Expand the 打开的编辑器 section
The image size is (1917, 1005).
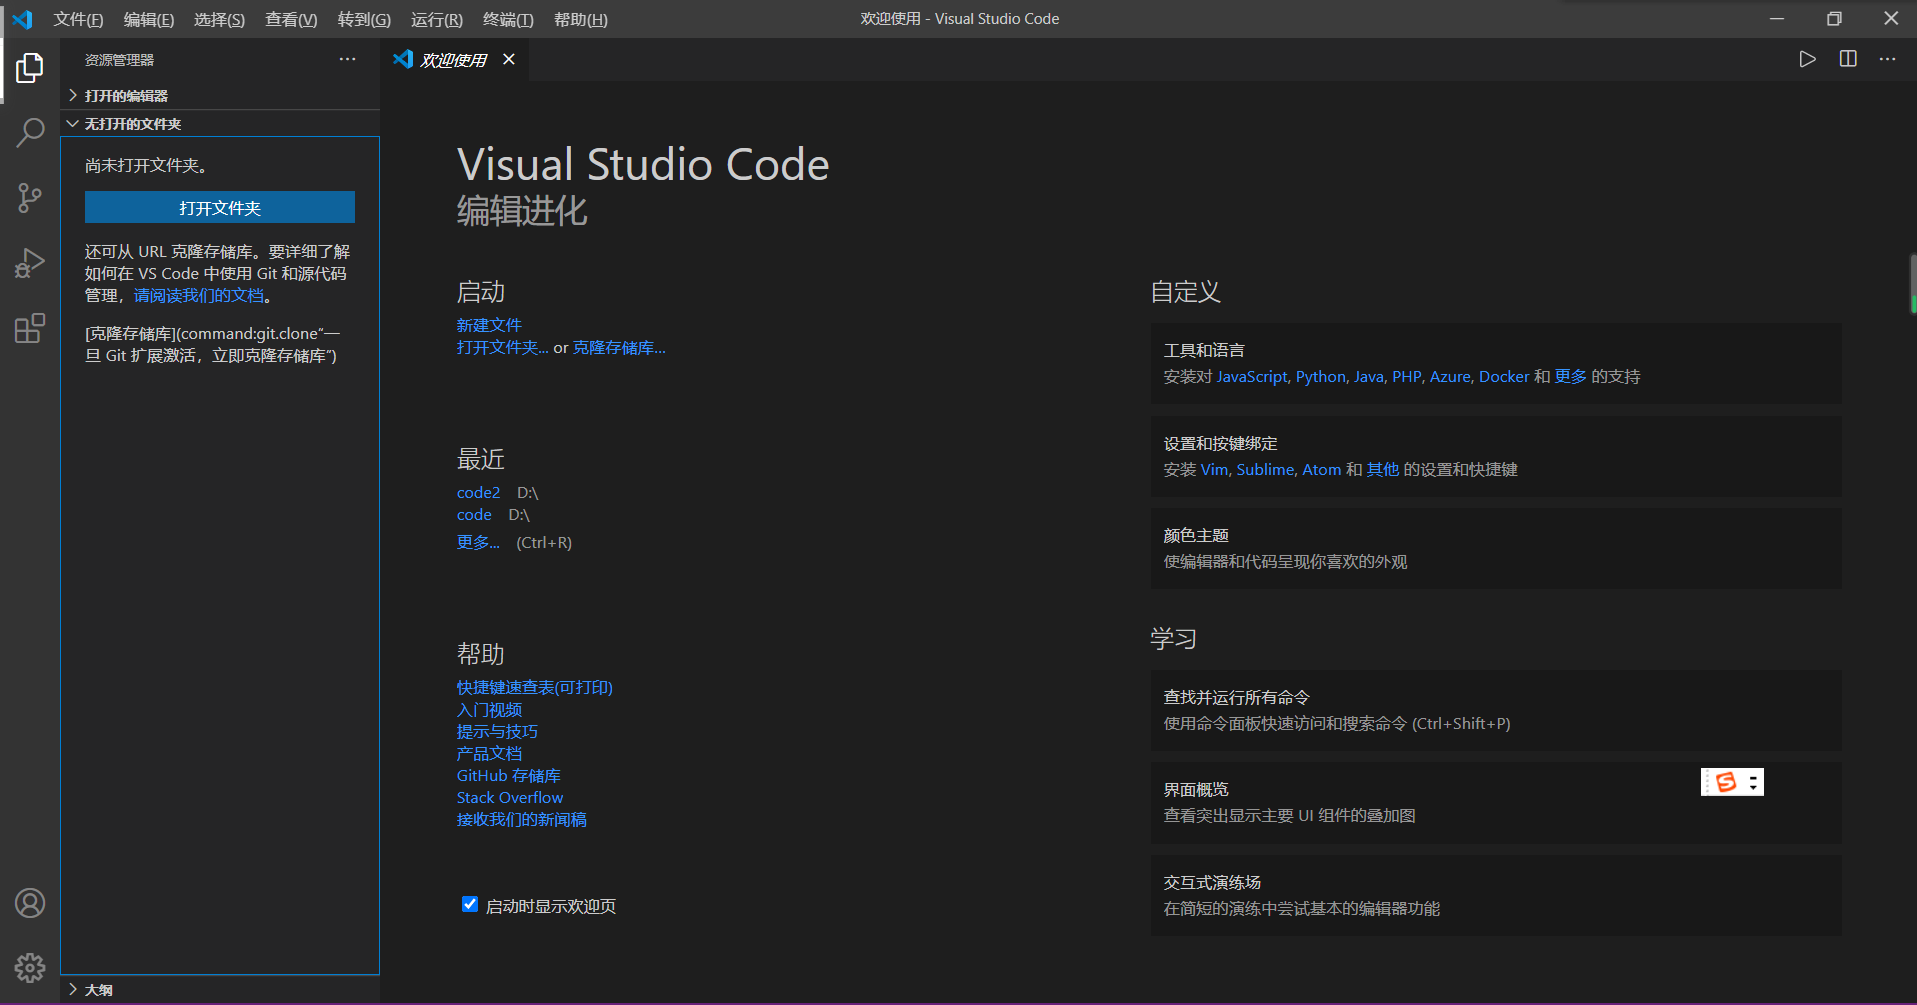(220, 95)
